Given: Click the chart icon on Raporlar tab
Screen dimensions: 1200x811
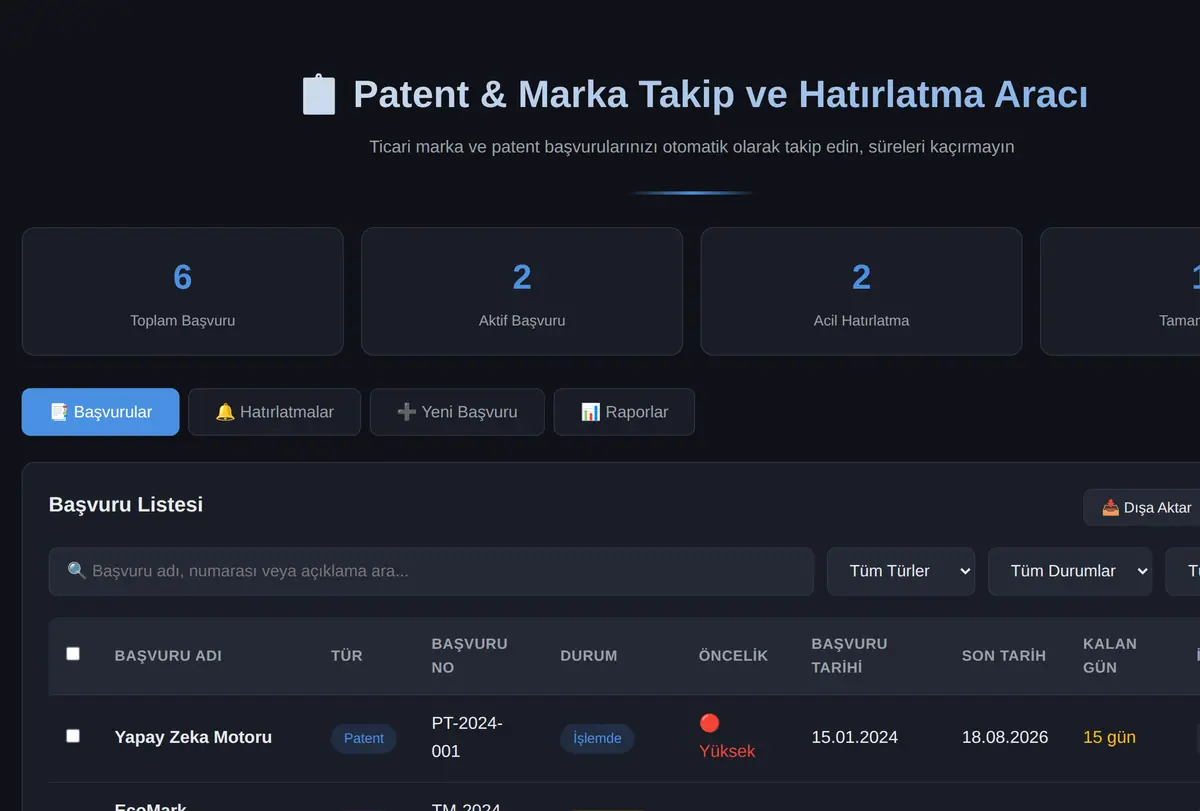Looking at the screenshot, I should 591,412.
